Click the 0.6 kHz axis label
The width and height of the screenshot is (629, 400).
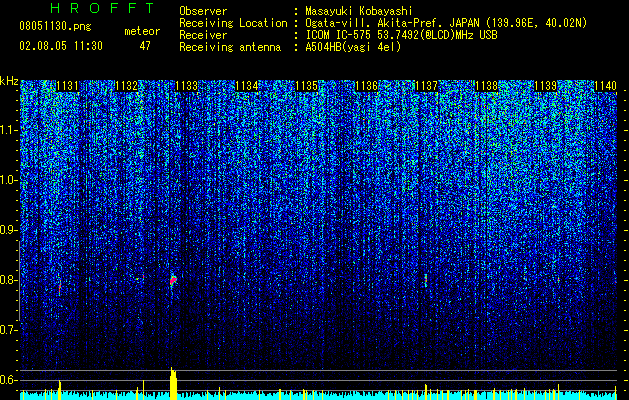[9, 380]
